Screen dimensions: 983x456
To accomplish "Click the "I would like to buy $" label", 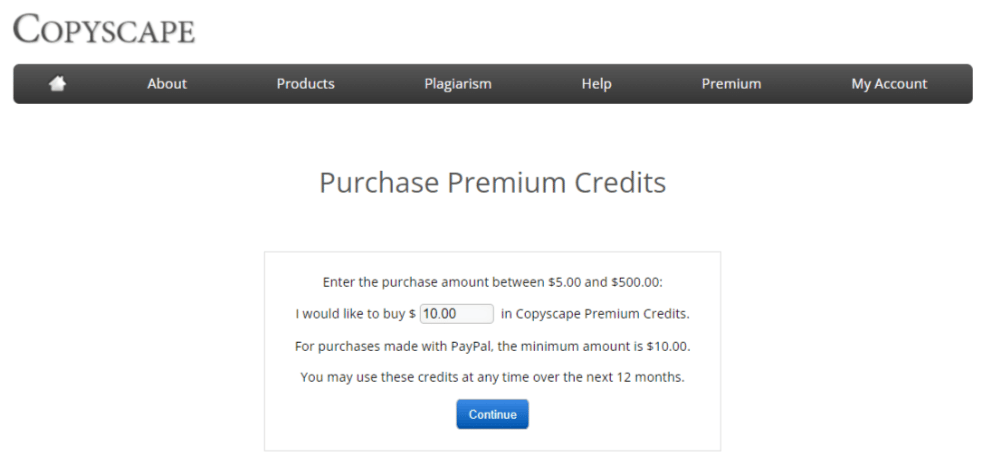I will coord(355,314).
